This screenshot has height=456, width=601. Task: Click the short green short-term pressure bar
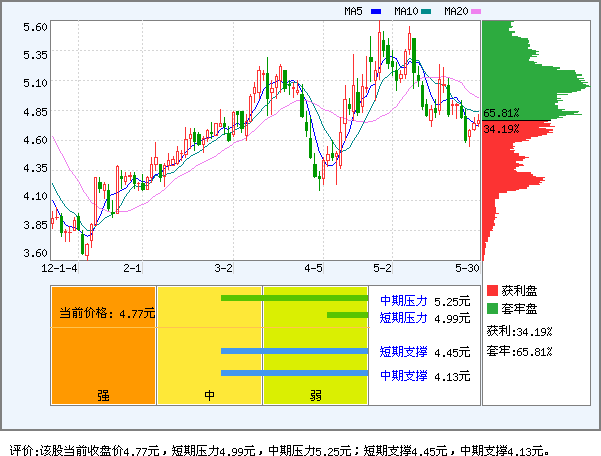click(x=348, y=315)
